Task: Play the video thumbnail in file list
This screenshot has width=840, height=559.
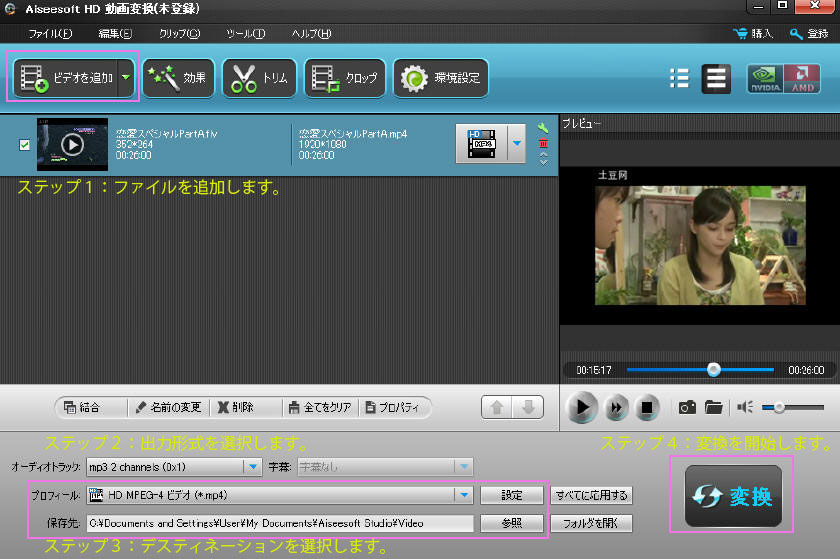Action: coord(72,145)
